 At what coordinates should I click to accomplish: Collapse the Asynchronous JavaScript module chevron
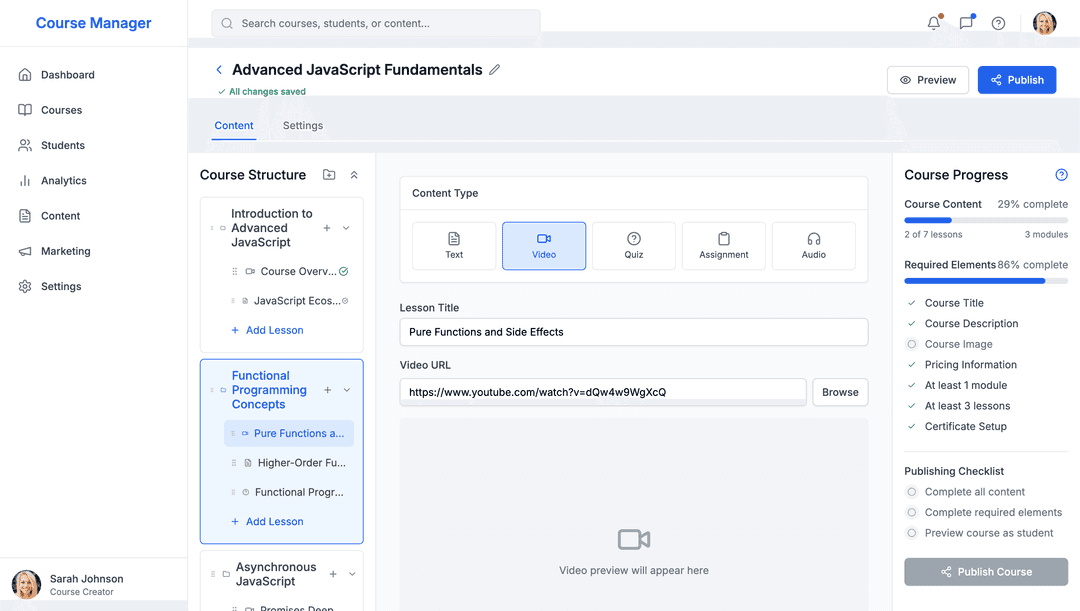point(352,574)
